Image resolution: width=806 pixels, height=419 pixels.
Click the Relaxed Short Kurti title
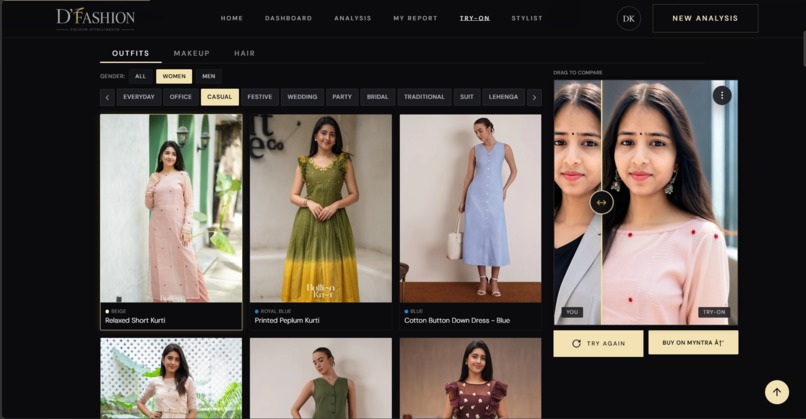click(x=135, y=320)
